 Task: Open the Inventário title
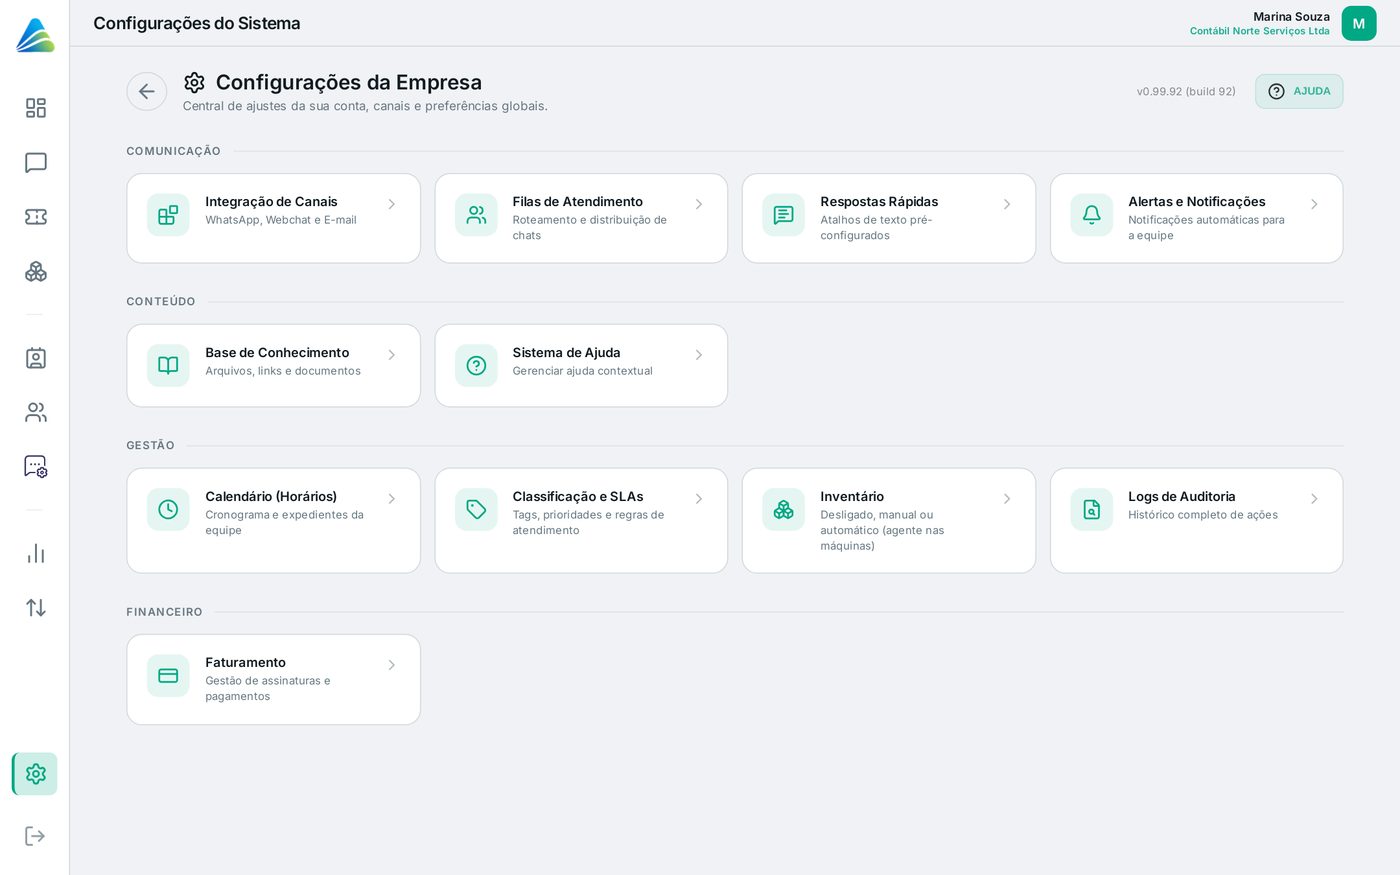coord(852,497)
